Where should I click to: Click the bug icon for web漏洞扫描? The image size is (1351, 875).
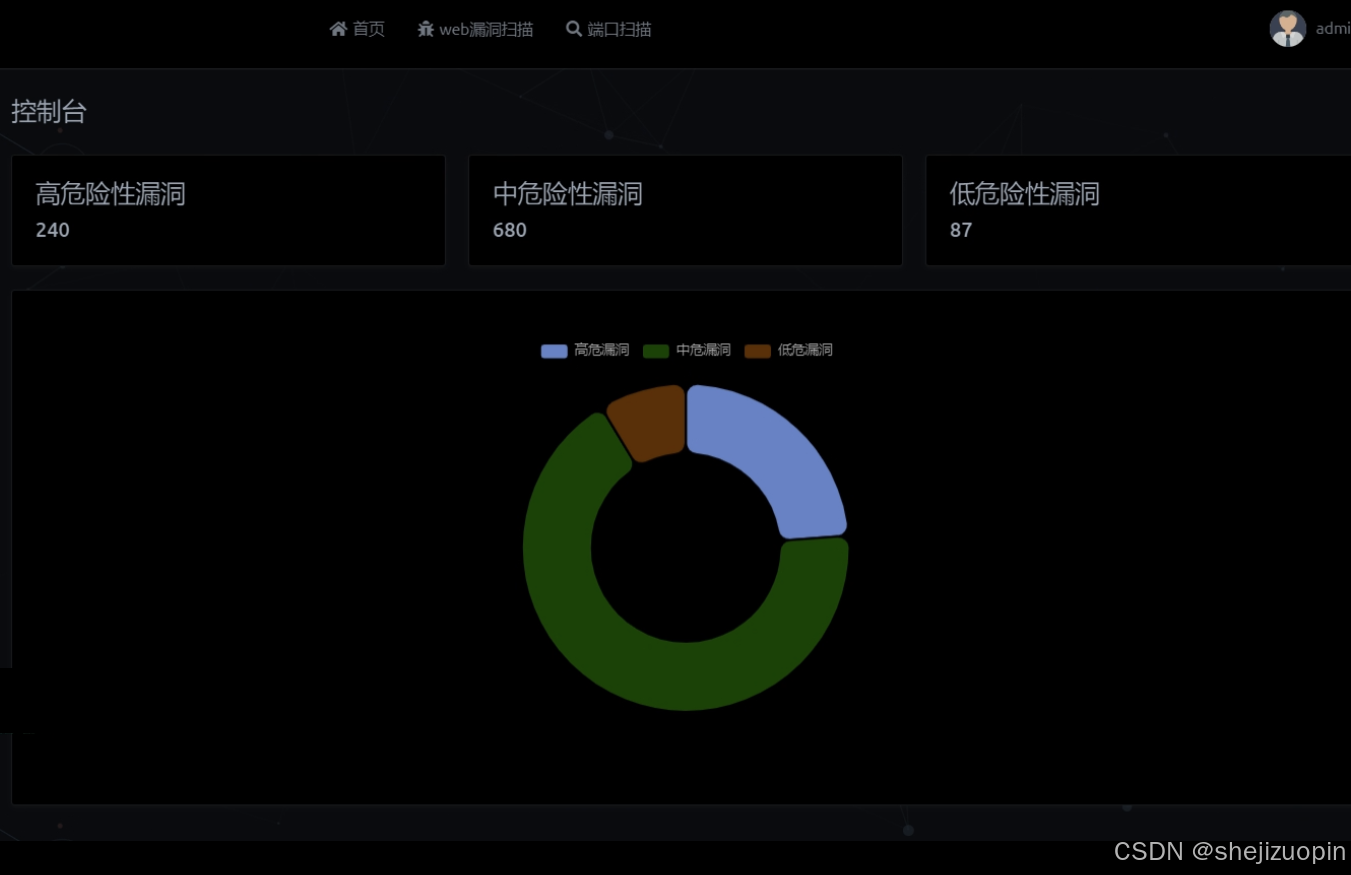click(426, 29)
